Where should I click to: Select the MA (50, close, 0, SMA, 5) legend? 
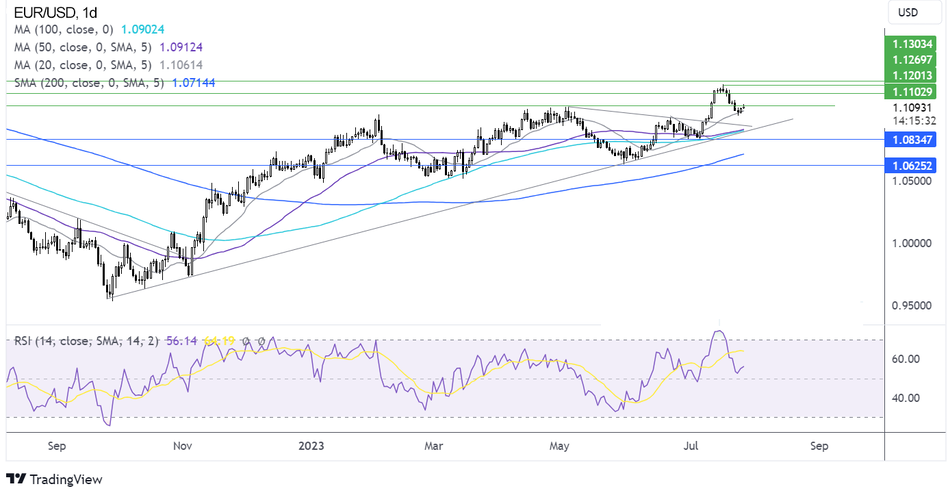83,47
